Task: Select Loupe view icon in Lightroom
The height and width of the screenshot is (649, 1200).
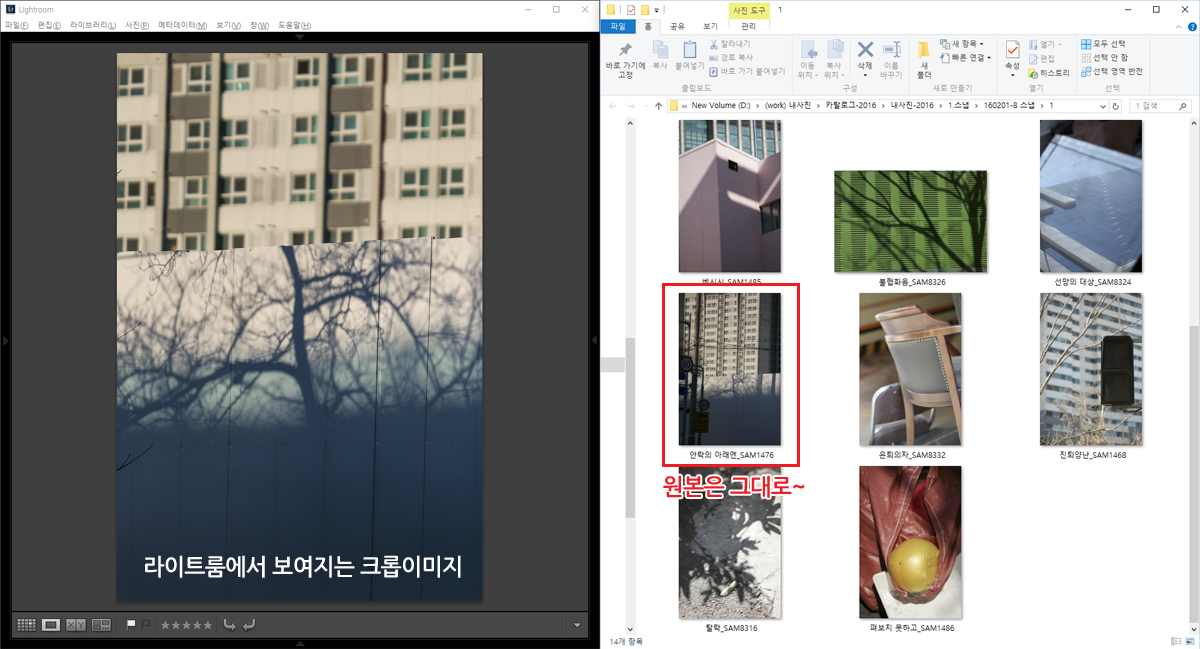Action: 51,625
